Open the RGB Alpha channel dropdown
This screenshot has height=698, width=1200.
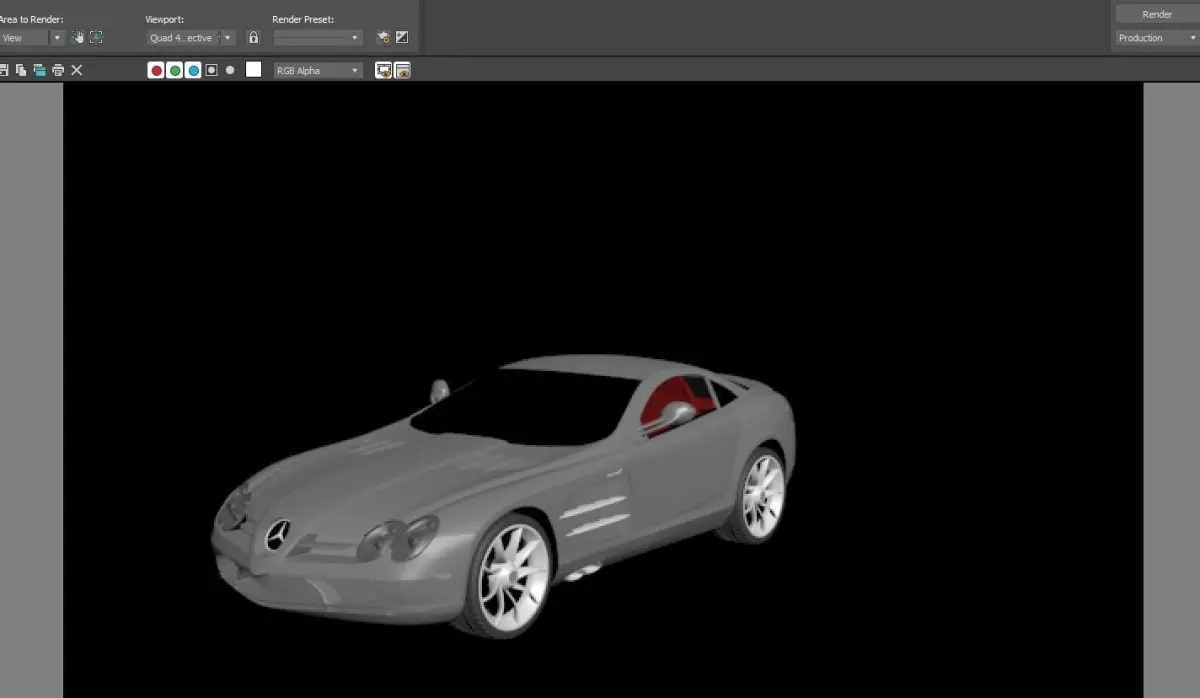pyautogui.click(x=318, y=70)
